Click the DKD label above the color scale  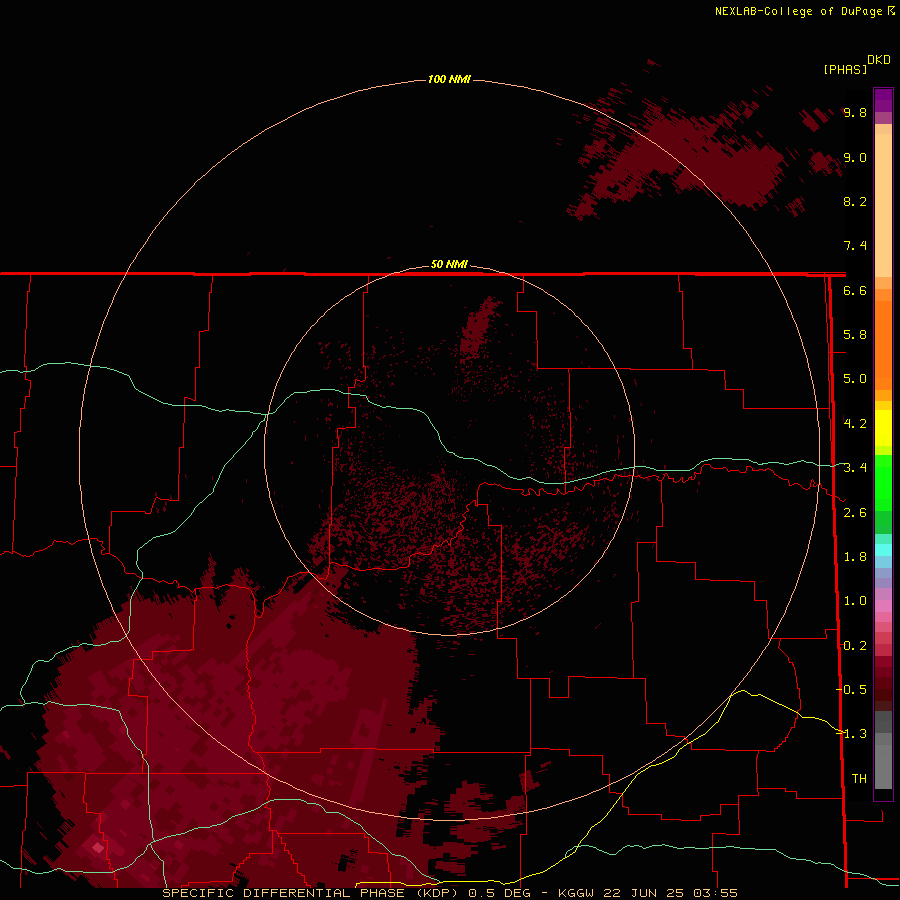tap(878, 60)
